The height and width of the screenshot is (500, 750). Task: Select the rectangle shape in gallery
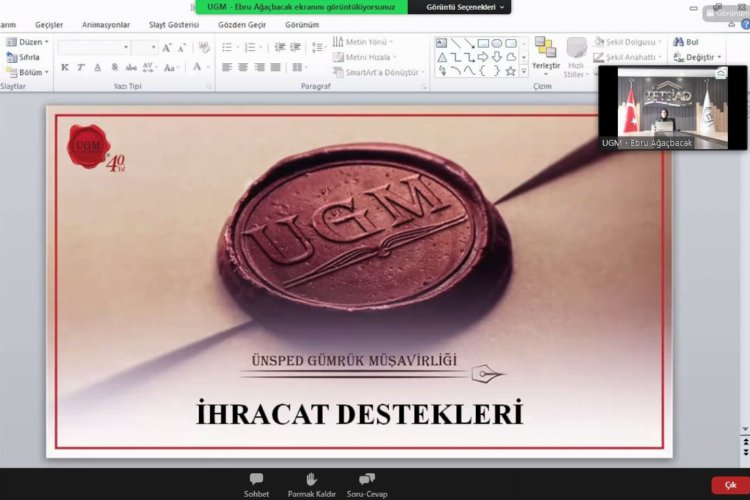483,43
